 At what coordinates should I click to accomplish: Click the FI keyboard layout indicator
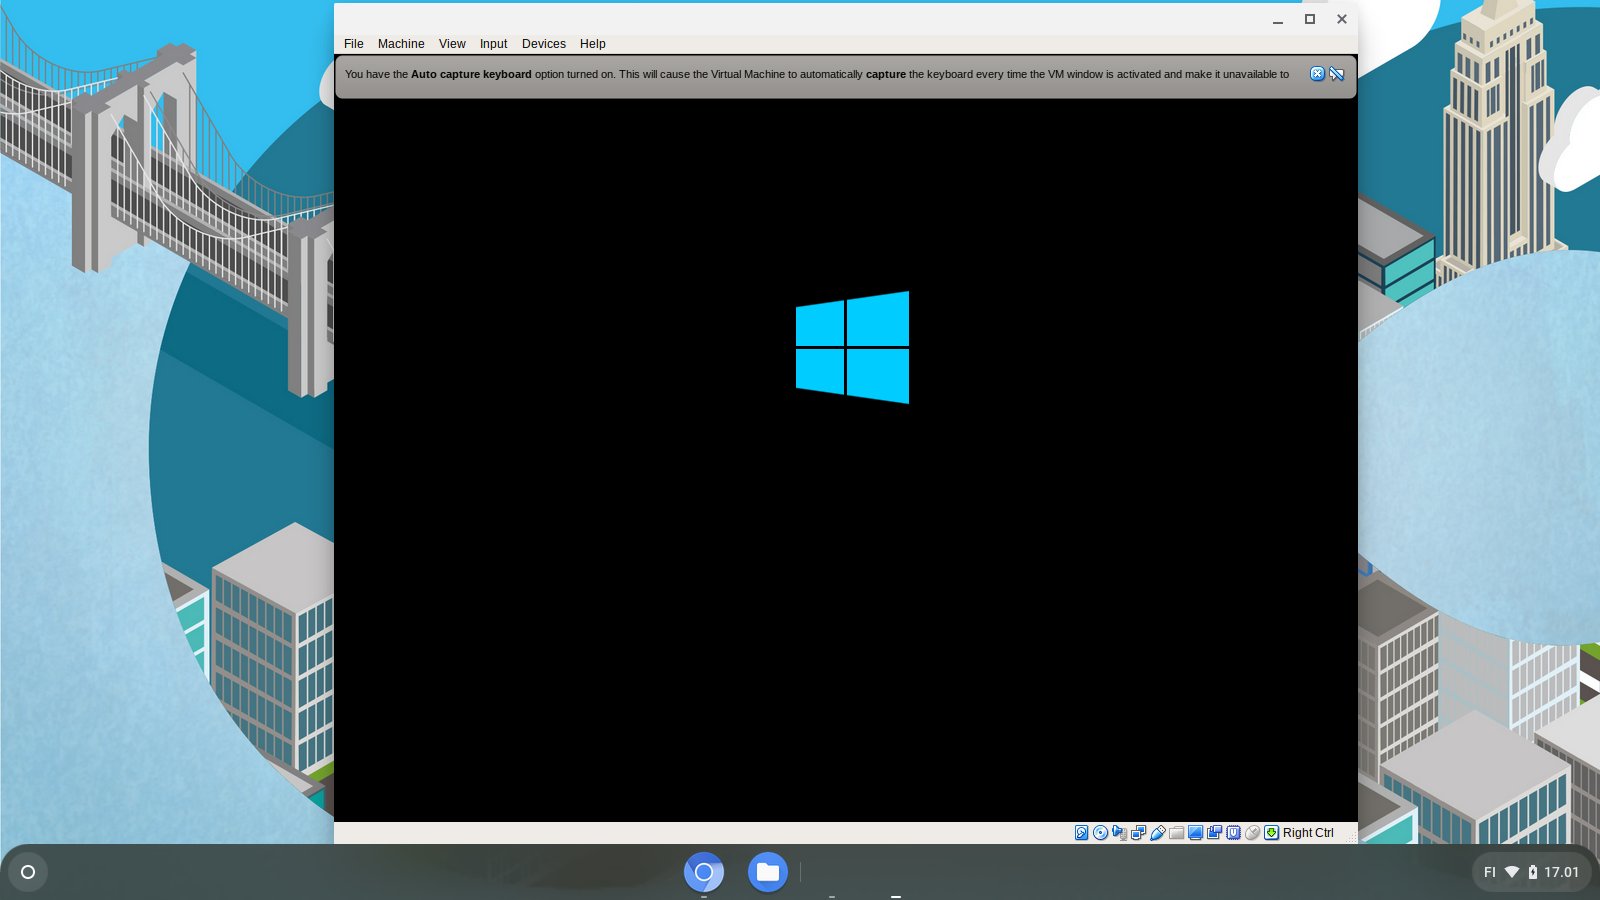point(1490,872)
